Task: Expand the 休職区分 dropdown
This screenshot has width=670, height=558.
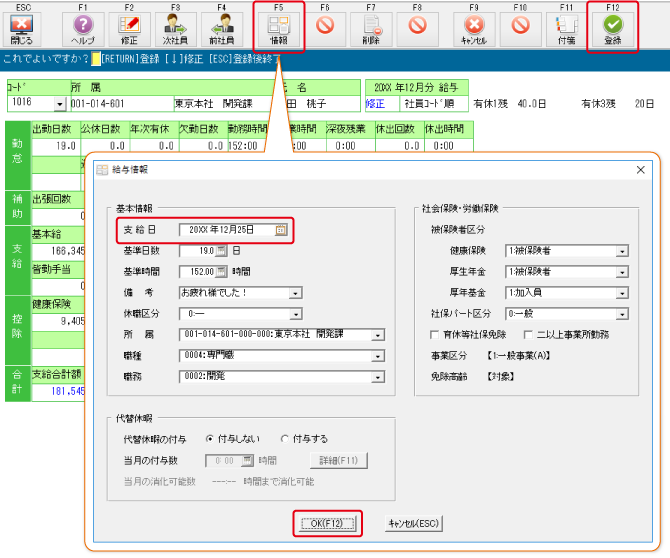Action: click(295, 314)
